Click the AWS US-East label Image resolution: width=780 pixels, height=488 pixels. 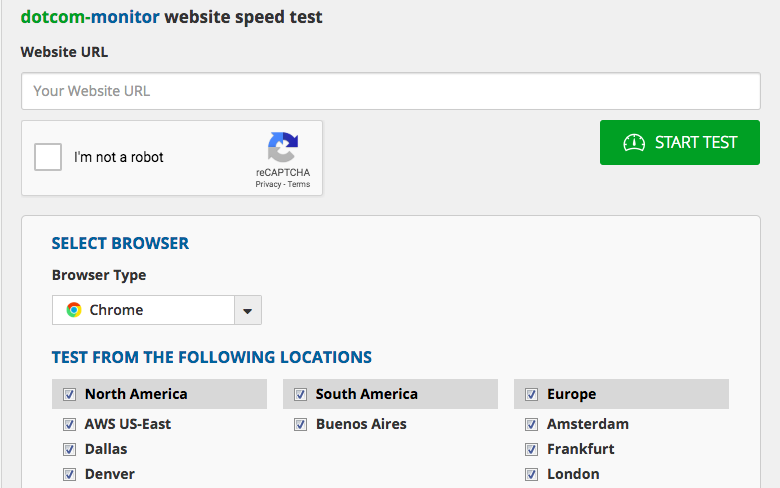tap(128, 424)
